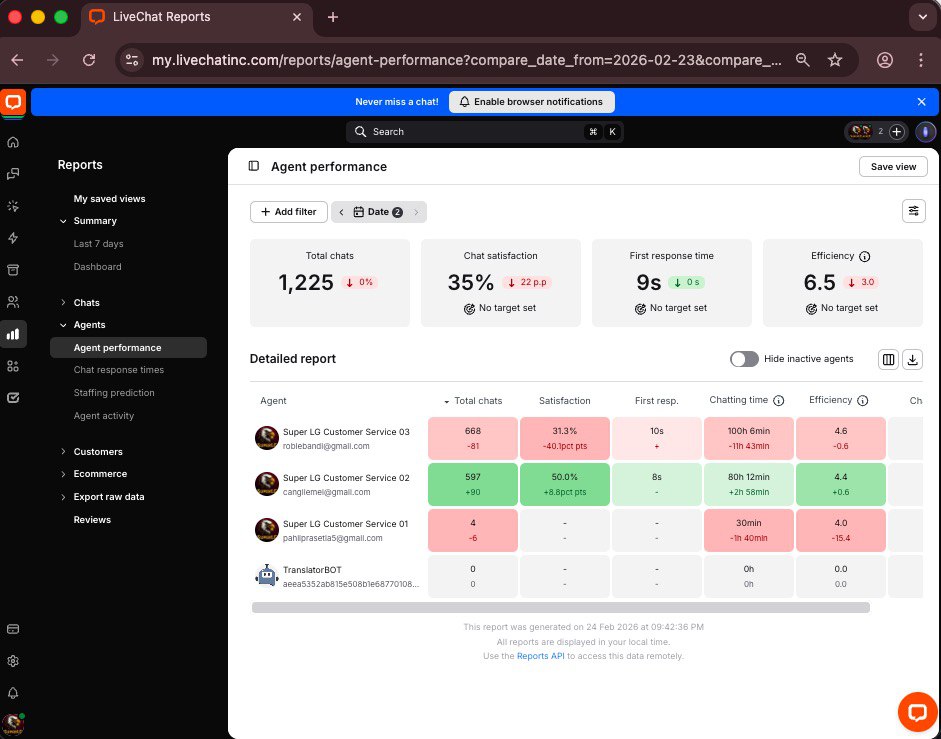Screen dimensions: 941x739
Task: Open the Dashboard report
Action: click(x=97, y=267)
